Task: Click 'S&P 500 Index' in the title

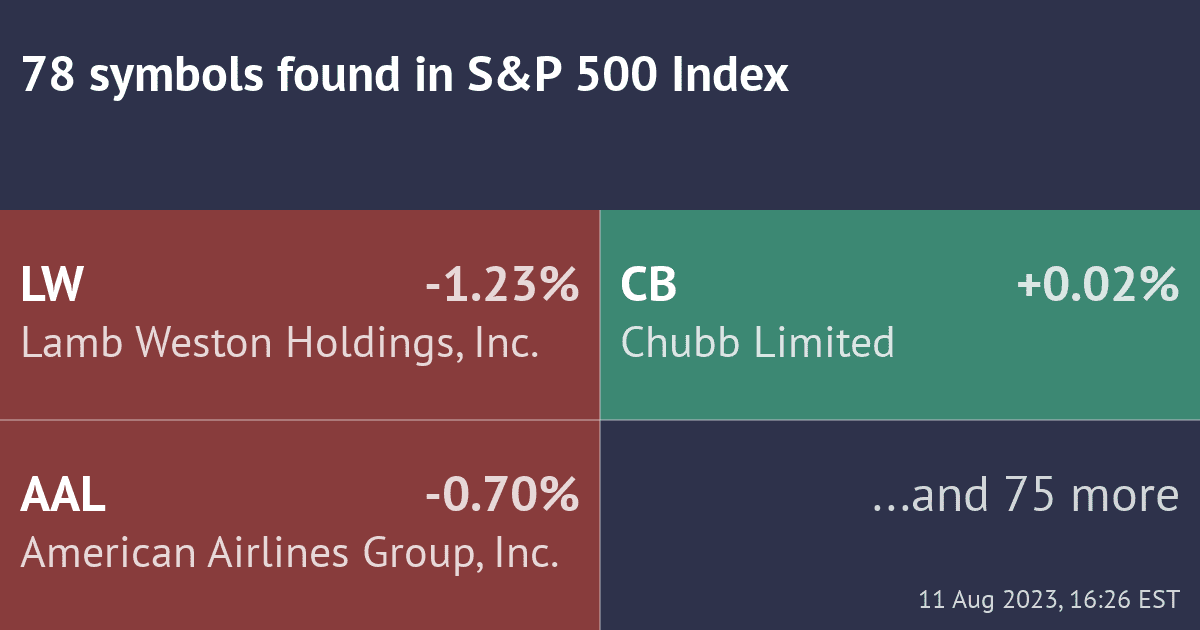Action: click(x=627, y=76)
